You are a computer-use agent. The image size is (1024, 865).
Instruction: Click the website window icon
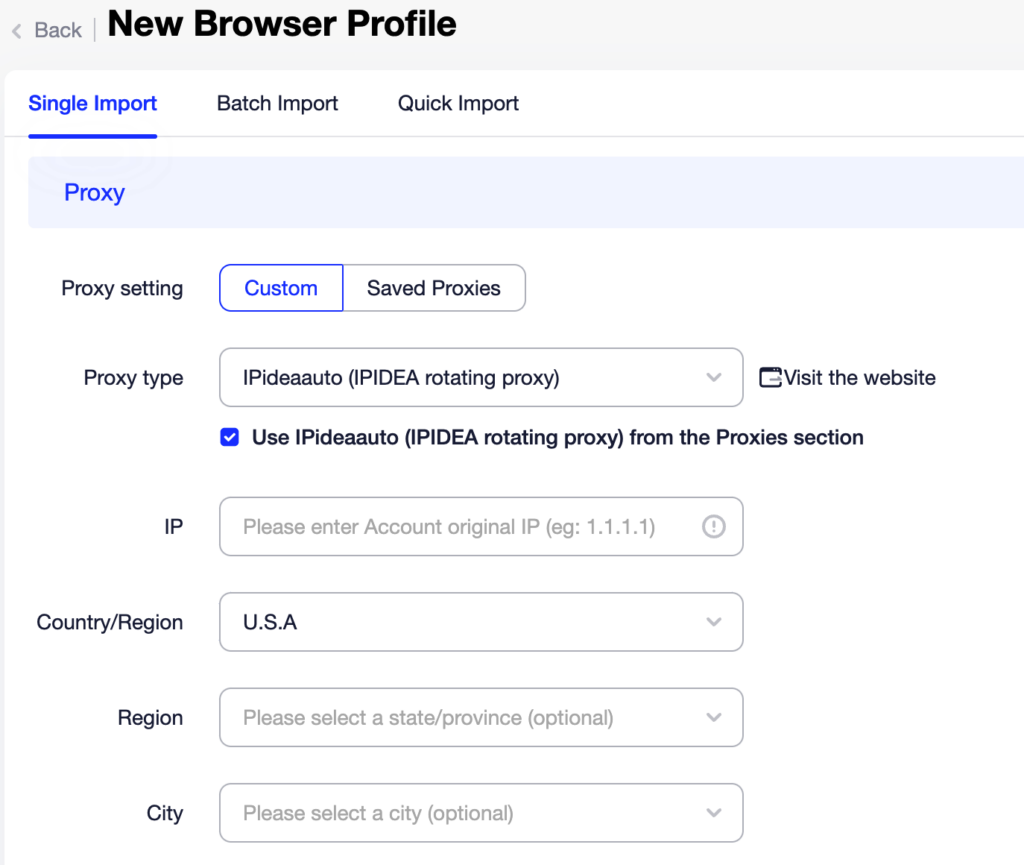(770, 378)
